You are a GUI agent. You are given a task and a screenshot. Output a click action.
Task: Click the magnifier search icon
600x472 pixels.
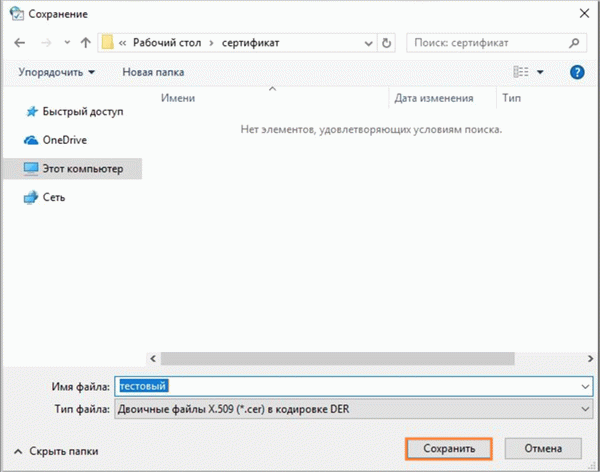click(574, 43)
